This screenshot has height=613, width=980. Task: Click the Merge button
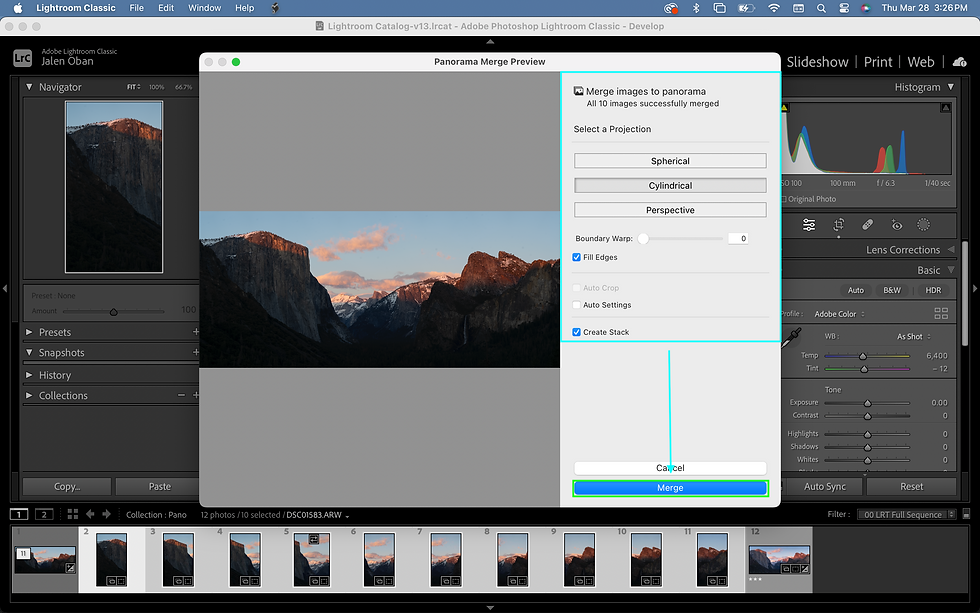click(x=670, y=488)
